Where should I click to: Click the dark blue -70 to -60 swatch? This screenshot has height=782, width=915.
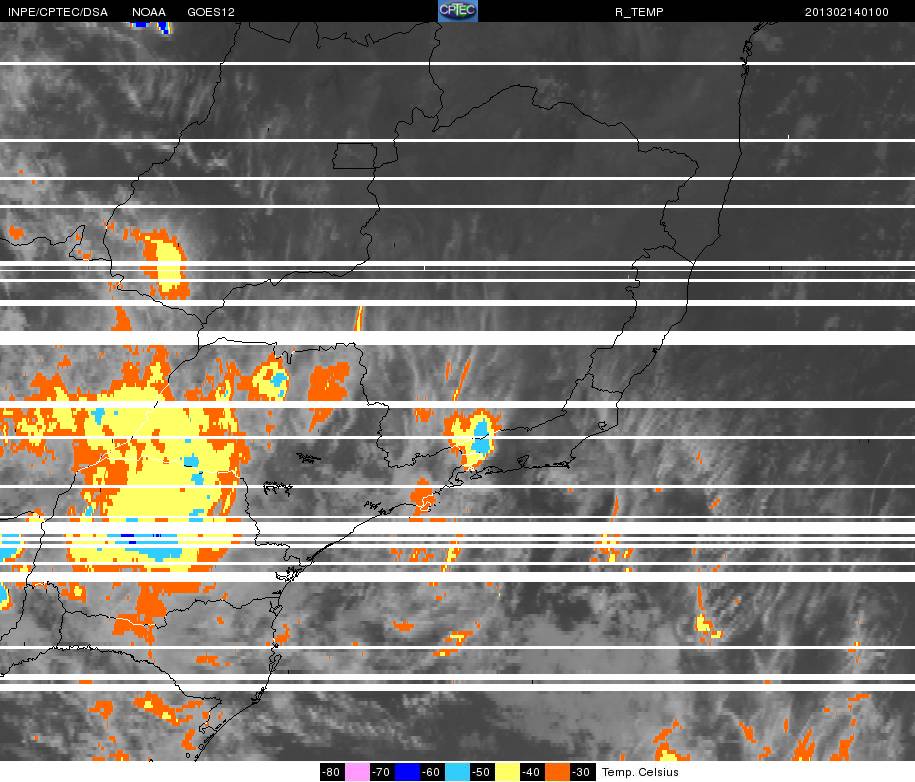[407, 772]
